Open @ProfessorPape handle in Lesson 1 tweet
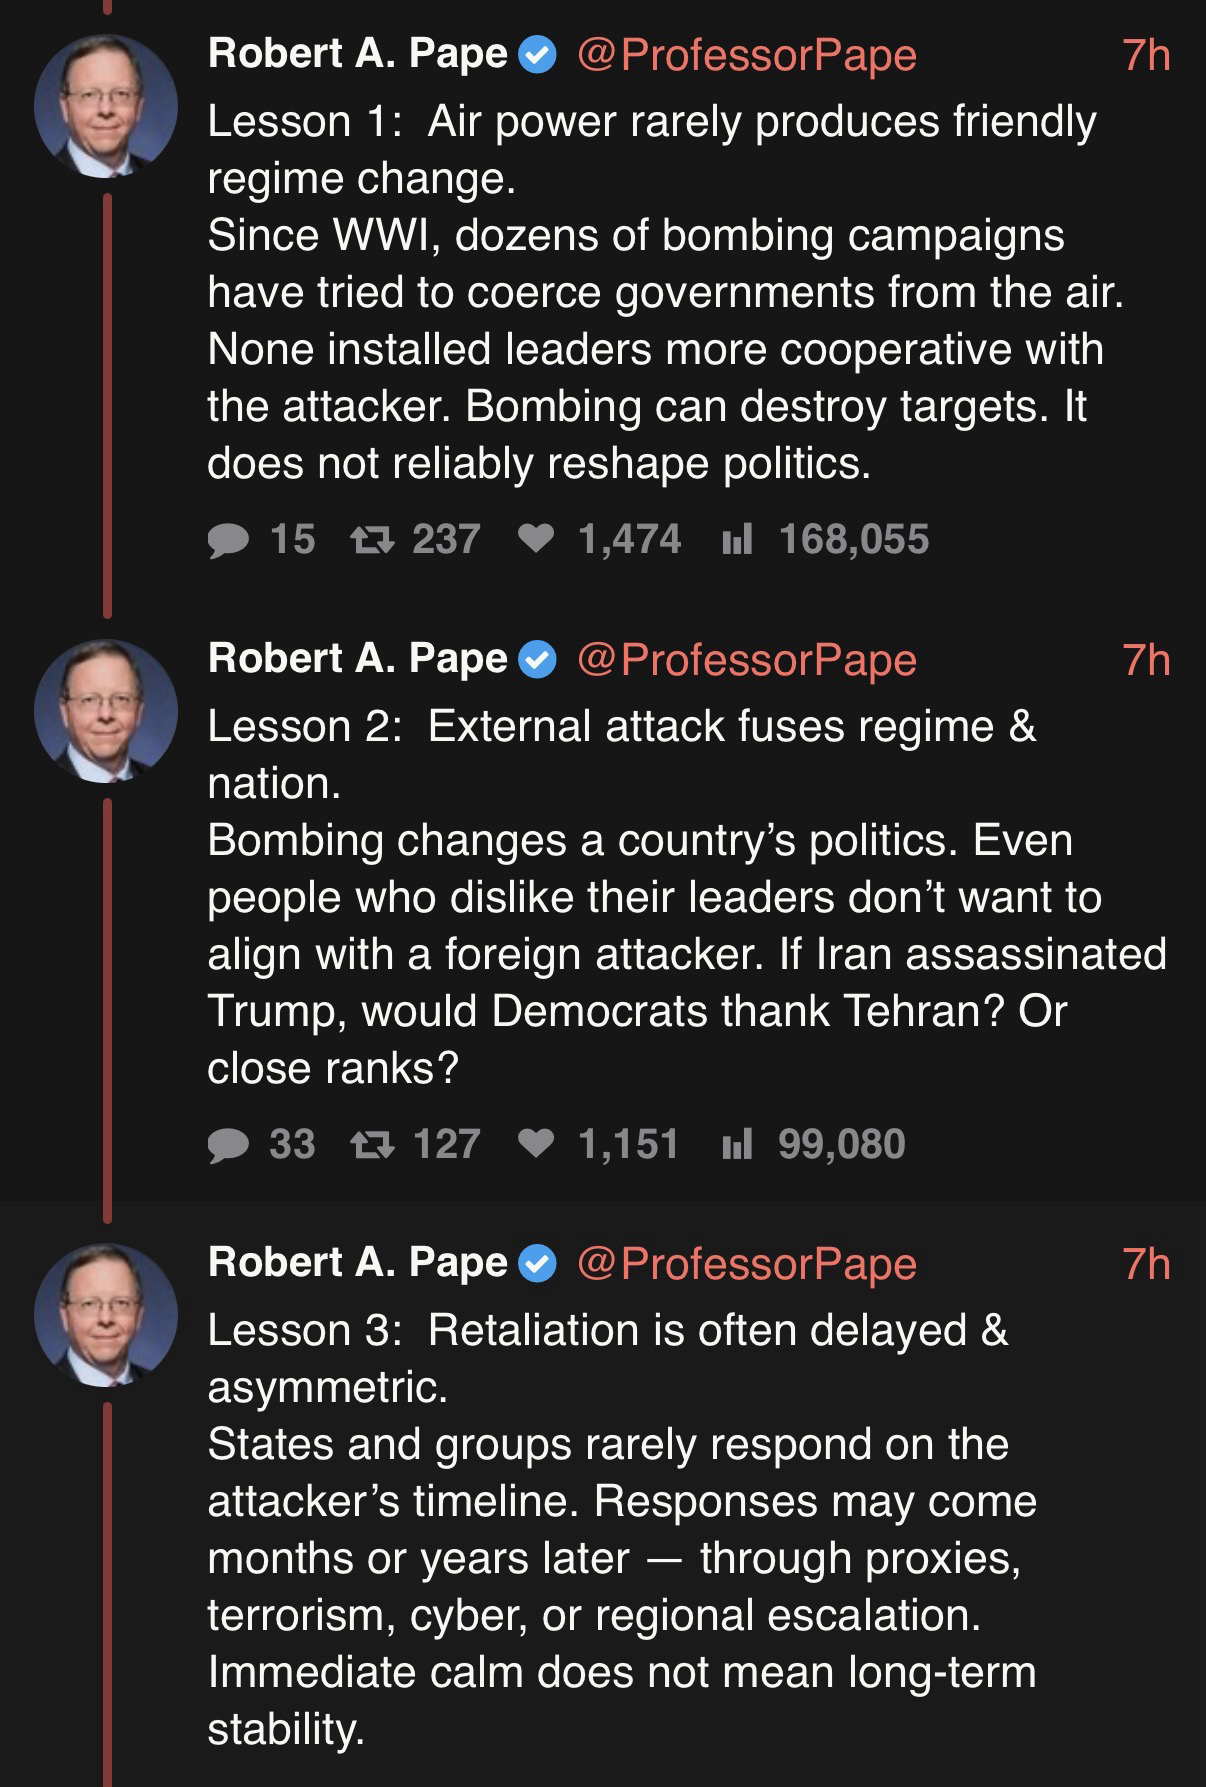Screen dimensions: 1206x1787 coord(747,55)
